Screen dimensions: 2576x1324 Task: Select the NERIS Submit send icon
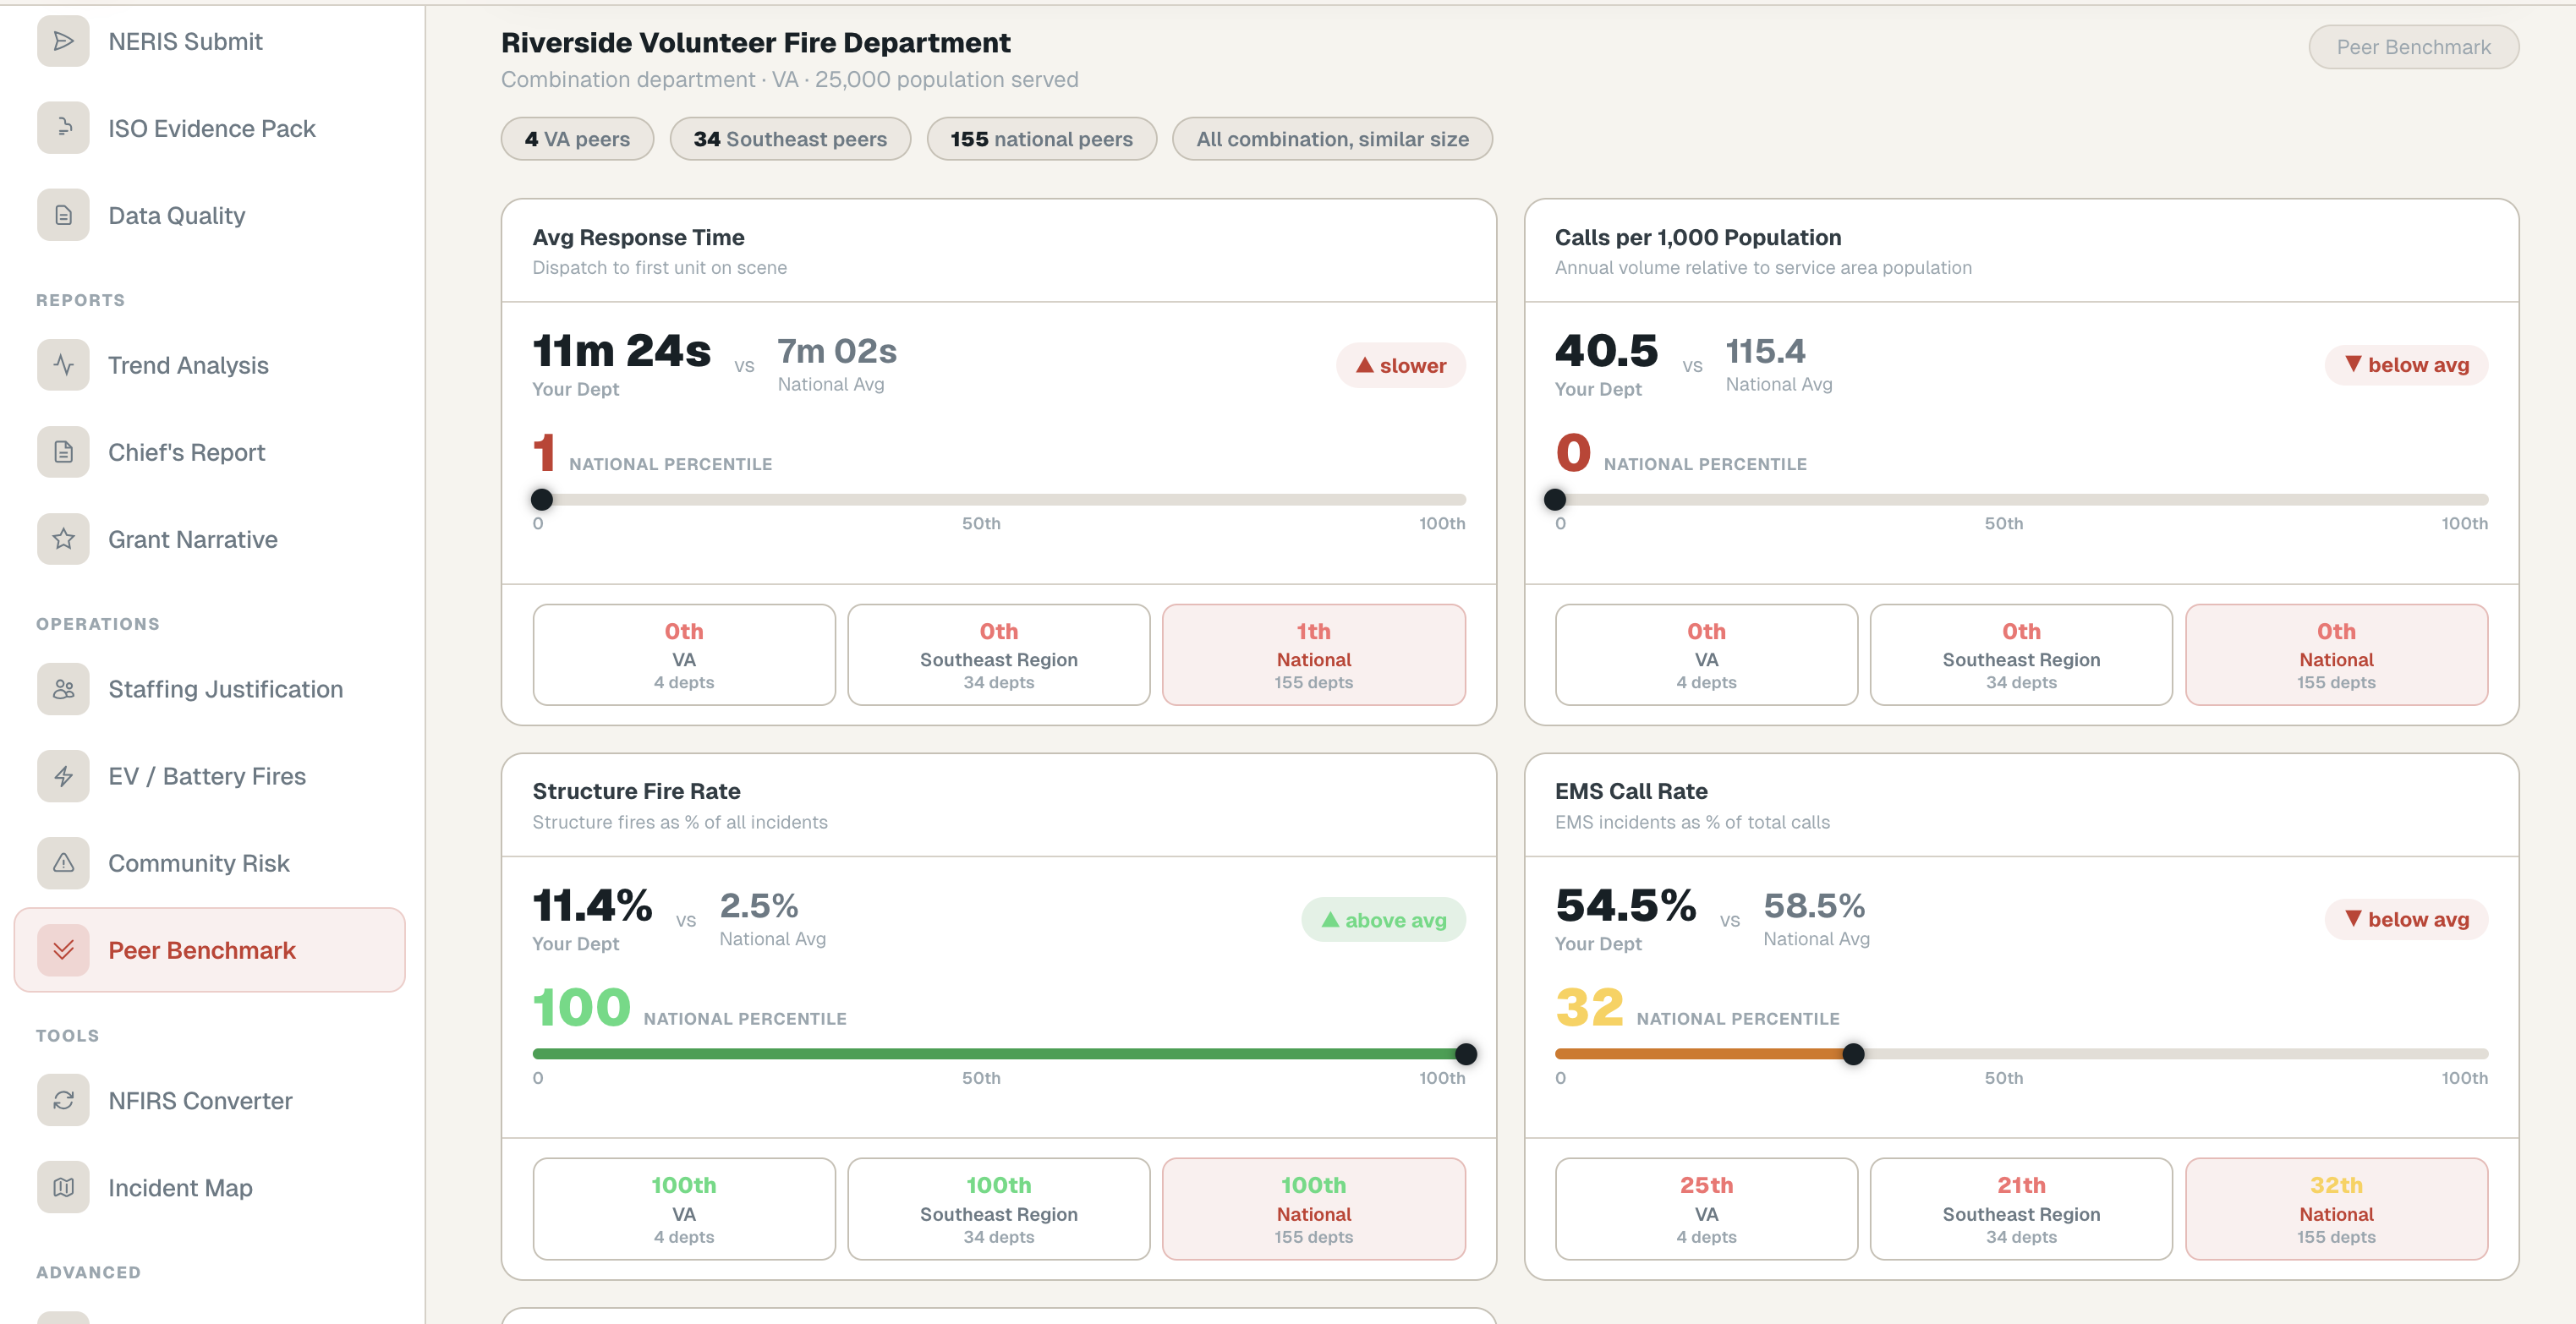pos(63,41)
